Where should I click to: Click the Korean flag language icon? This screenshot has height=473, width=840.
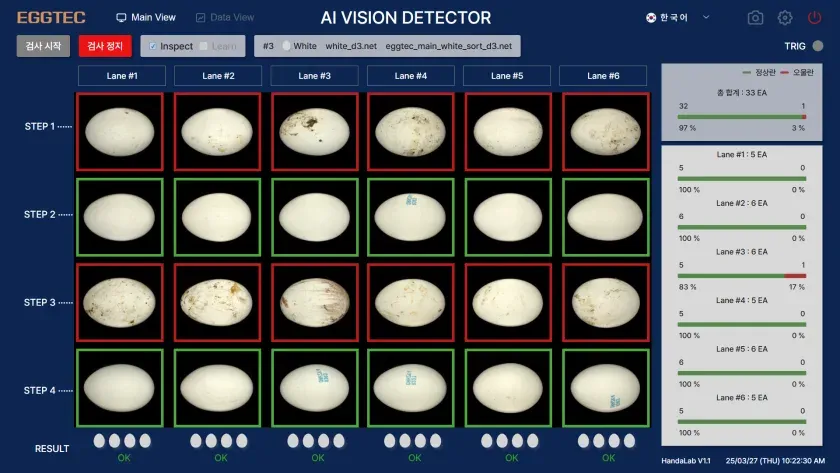(x=651, y=18)
